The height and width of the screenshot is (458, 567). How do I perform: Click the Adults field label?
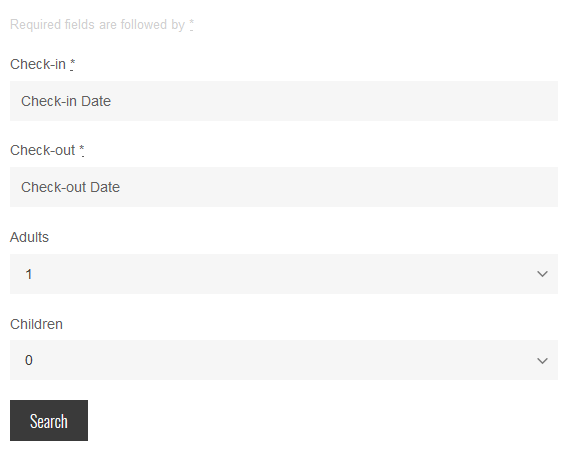coord(29,237)
